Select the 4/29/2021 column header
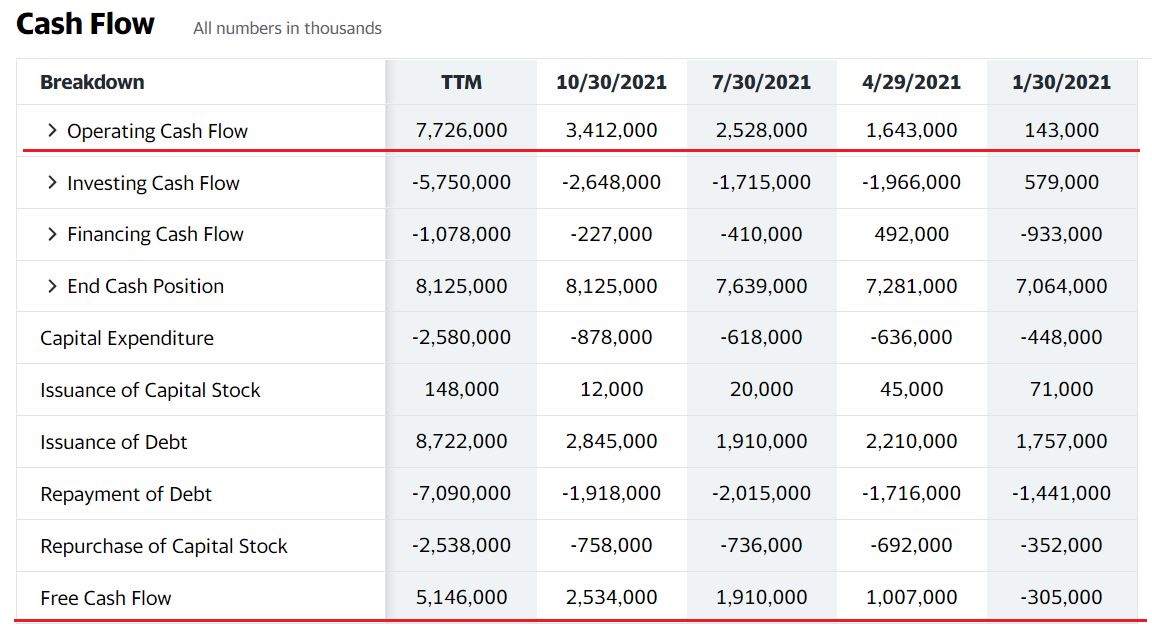Screen dimensions: 1152x628 (x=911, y=82)
